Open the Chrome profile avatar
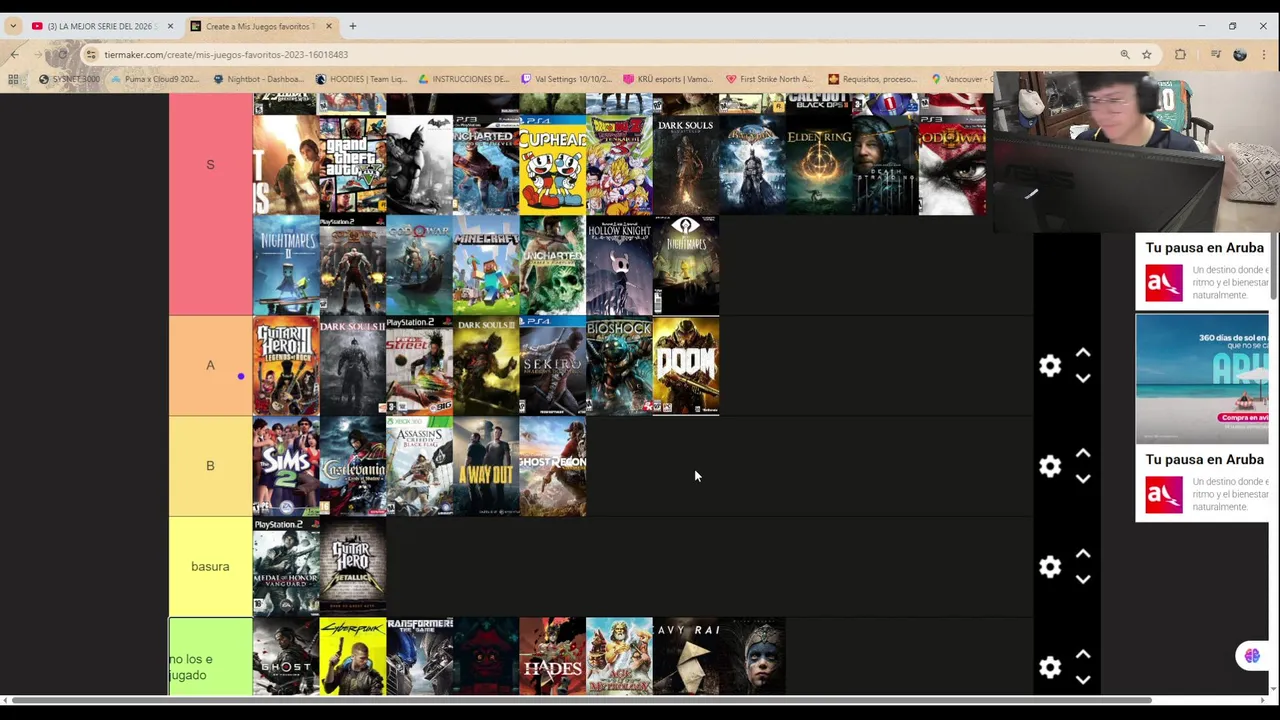Screen dimensions: 1280x720 coord(1240,54)
